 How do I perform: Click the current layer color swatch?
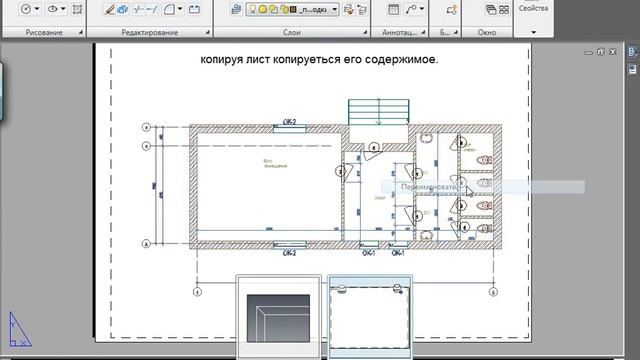[293, 9]
